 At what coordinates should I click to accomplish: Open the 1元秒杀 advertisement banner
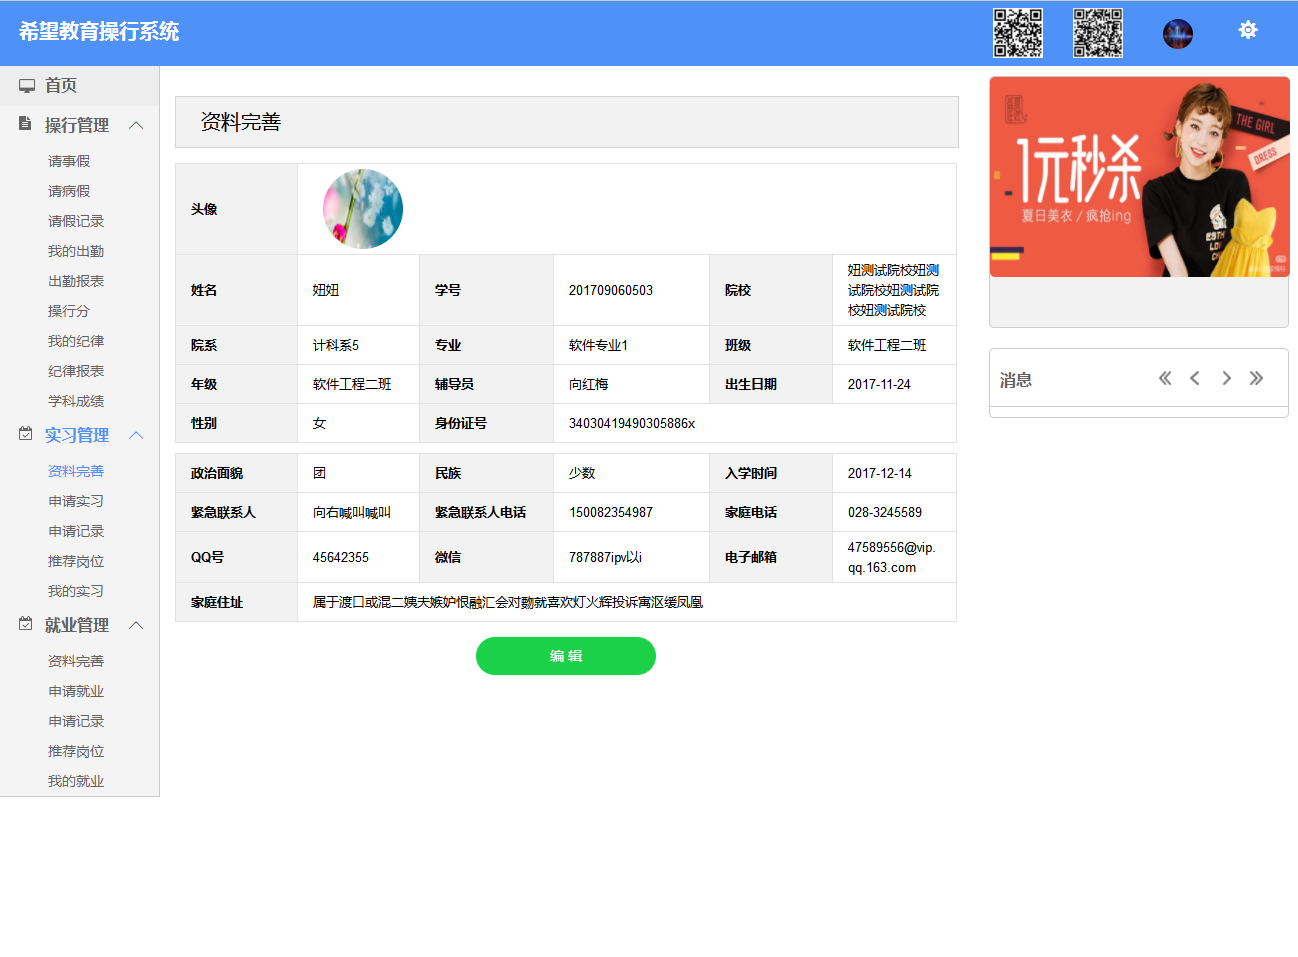(1138, 177)
